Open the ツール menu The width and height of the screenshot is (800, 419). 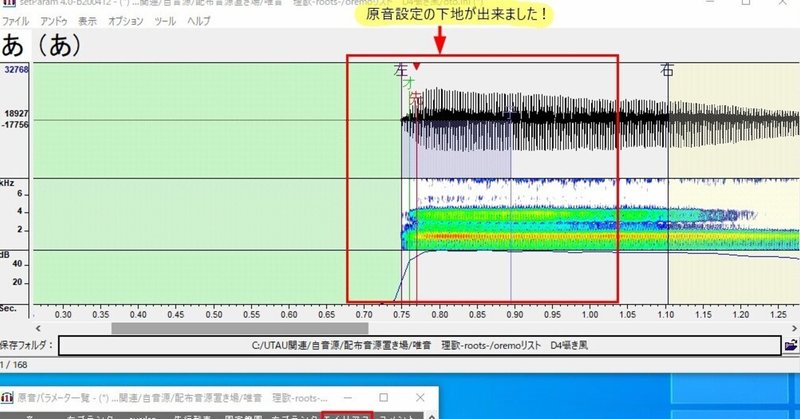coord(165,21)
